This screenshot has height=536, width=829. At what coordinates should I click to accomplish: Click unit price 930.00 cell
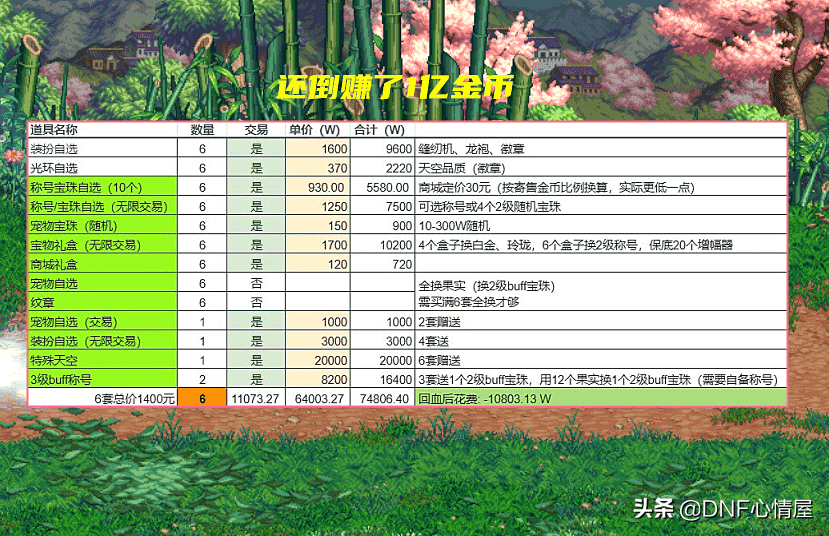pos(318,187)
